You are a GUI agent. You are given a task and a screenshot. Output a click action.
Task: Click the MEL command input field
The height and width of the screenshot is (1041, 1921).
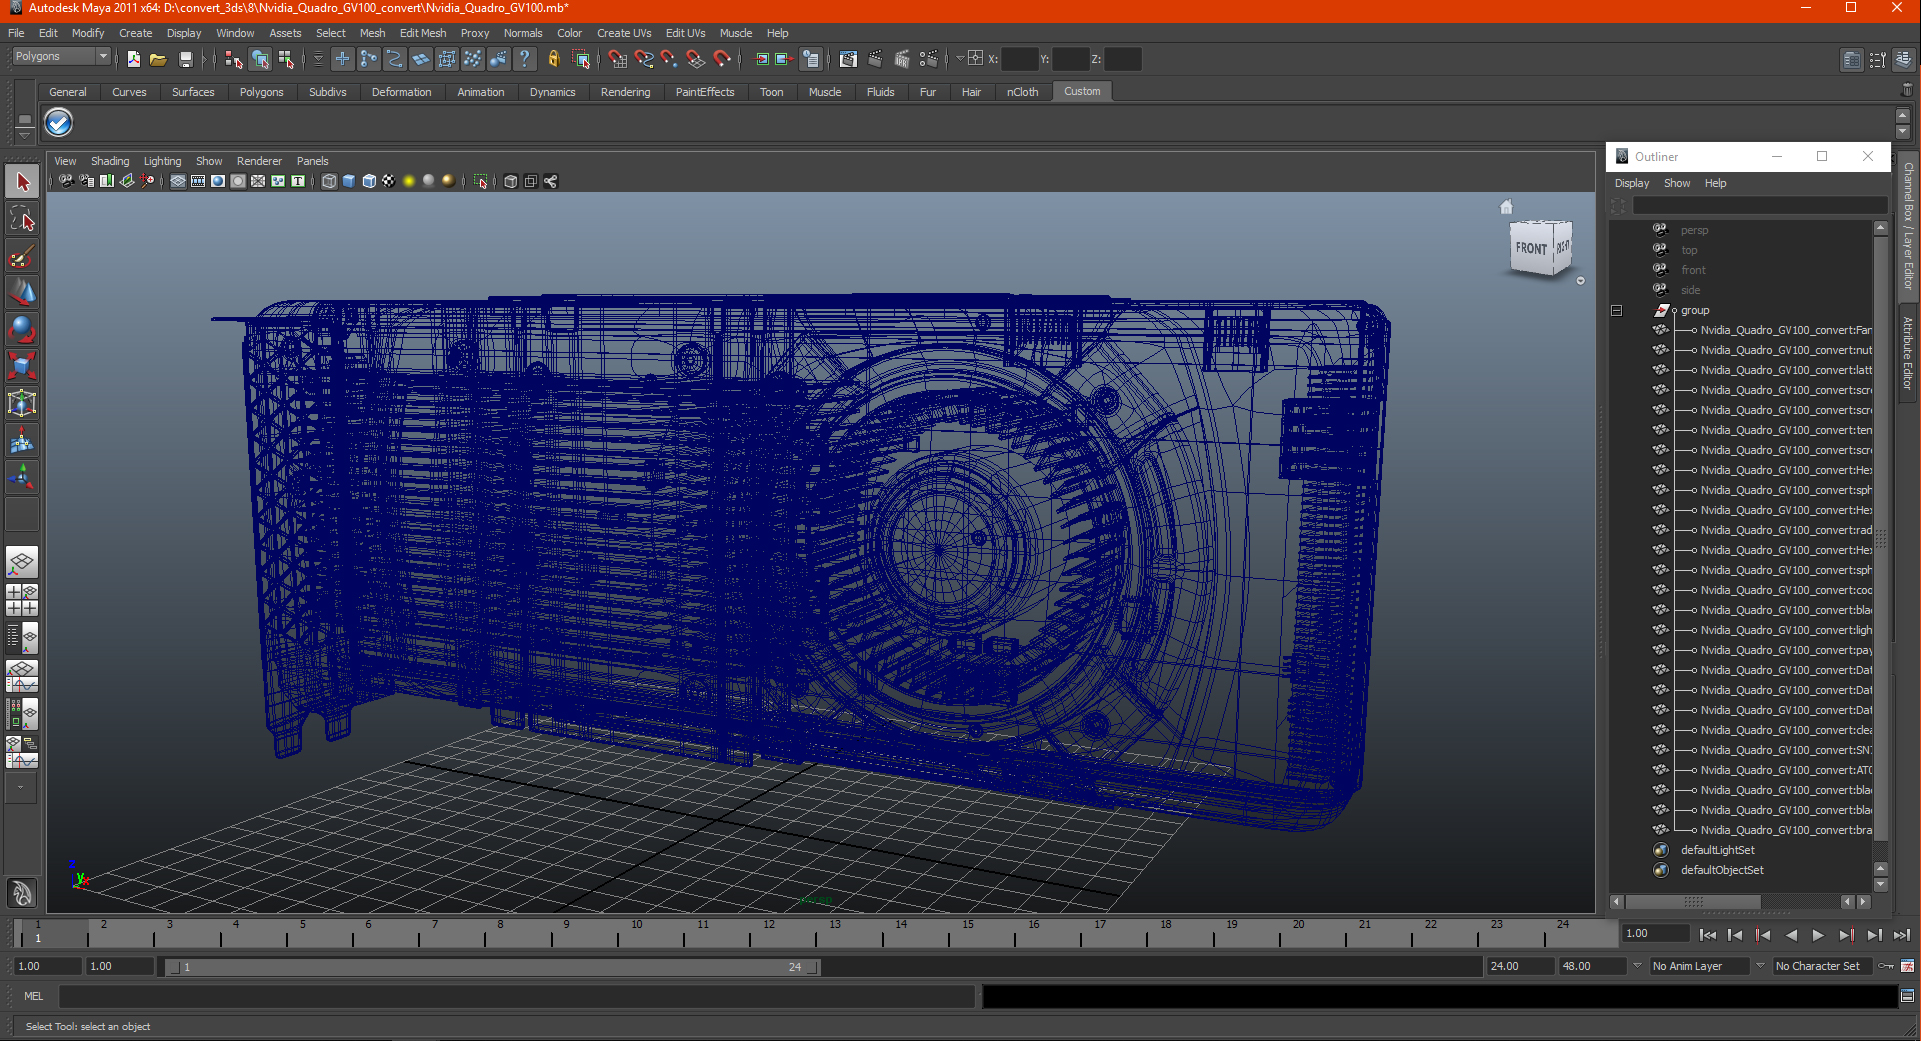tap(516, 996)
